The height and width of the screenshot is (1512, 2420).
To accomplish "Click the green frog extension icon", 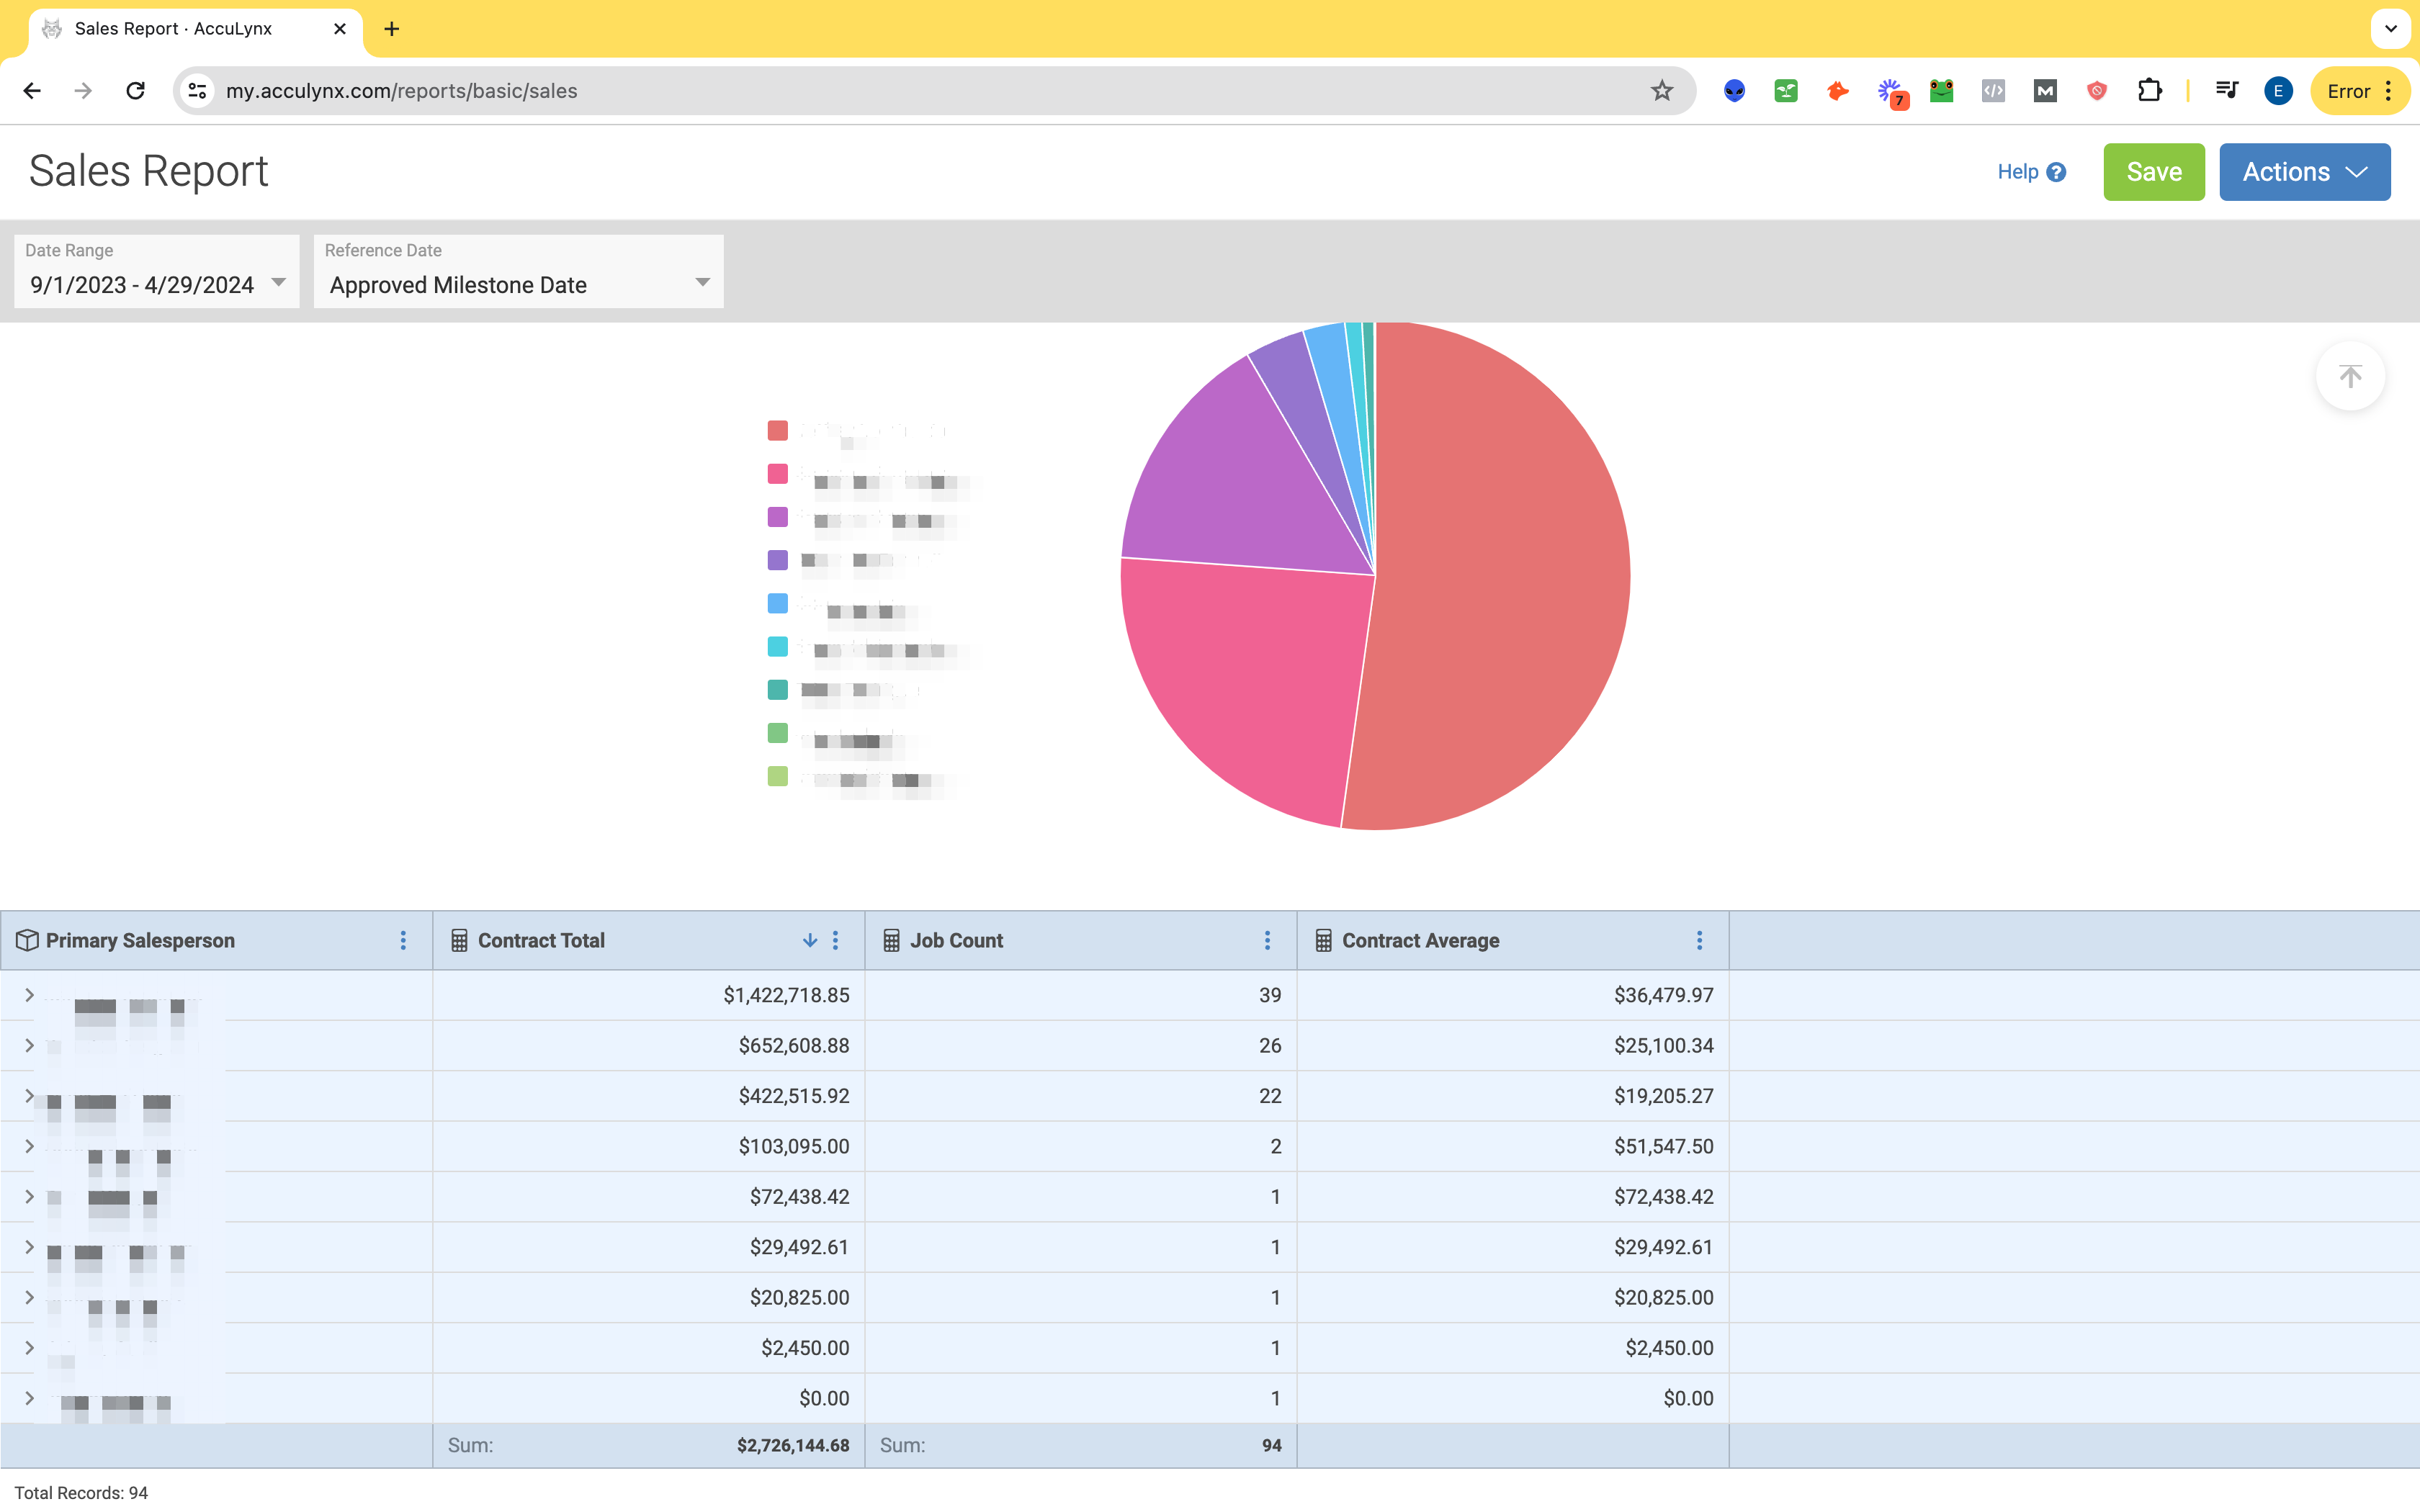I will [1941, 91].
